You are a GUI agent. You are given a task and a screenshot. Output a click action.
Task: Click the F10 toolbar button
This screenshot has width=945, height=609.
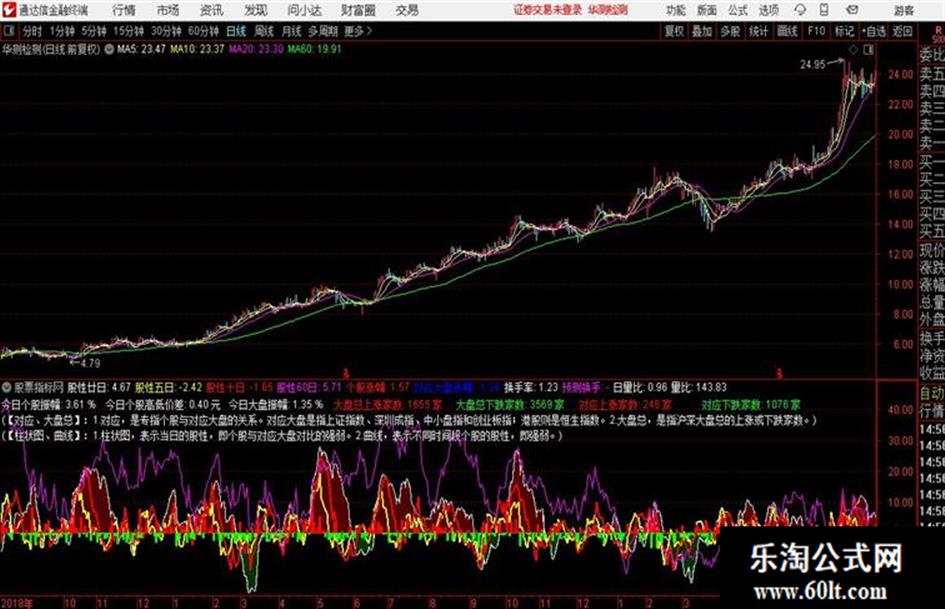tap(817, 31)
